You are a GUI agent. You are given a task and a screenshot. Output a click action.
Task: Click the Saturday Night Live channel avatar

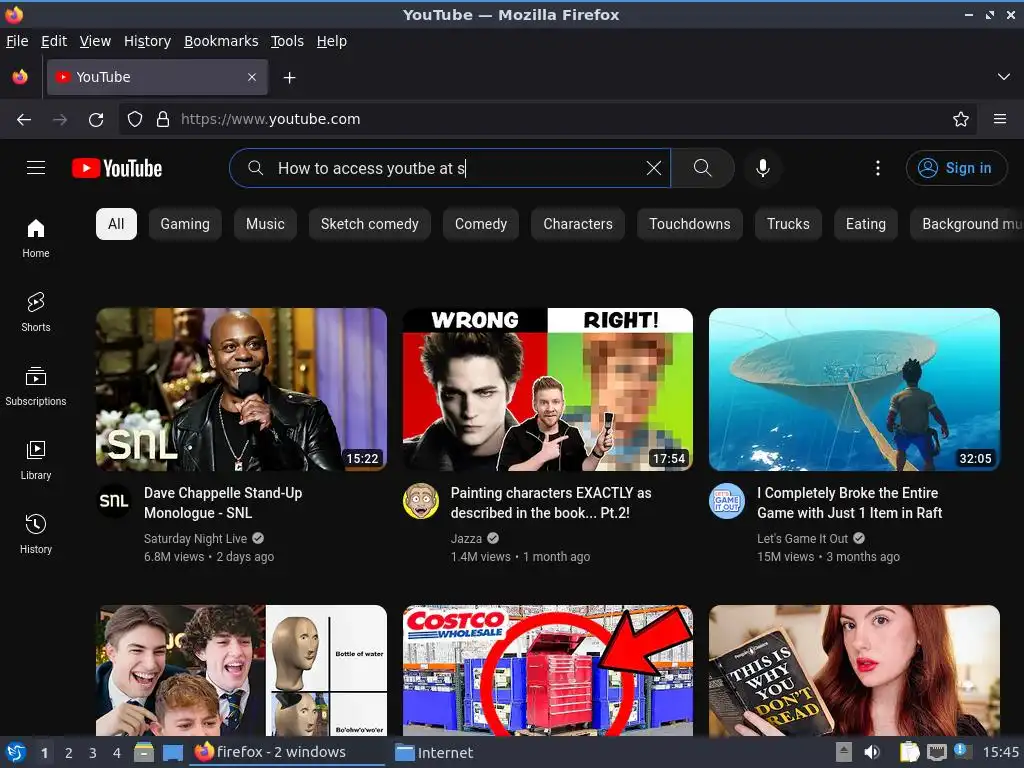point(114,501)
